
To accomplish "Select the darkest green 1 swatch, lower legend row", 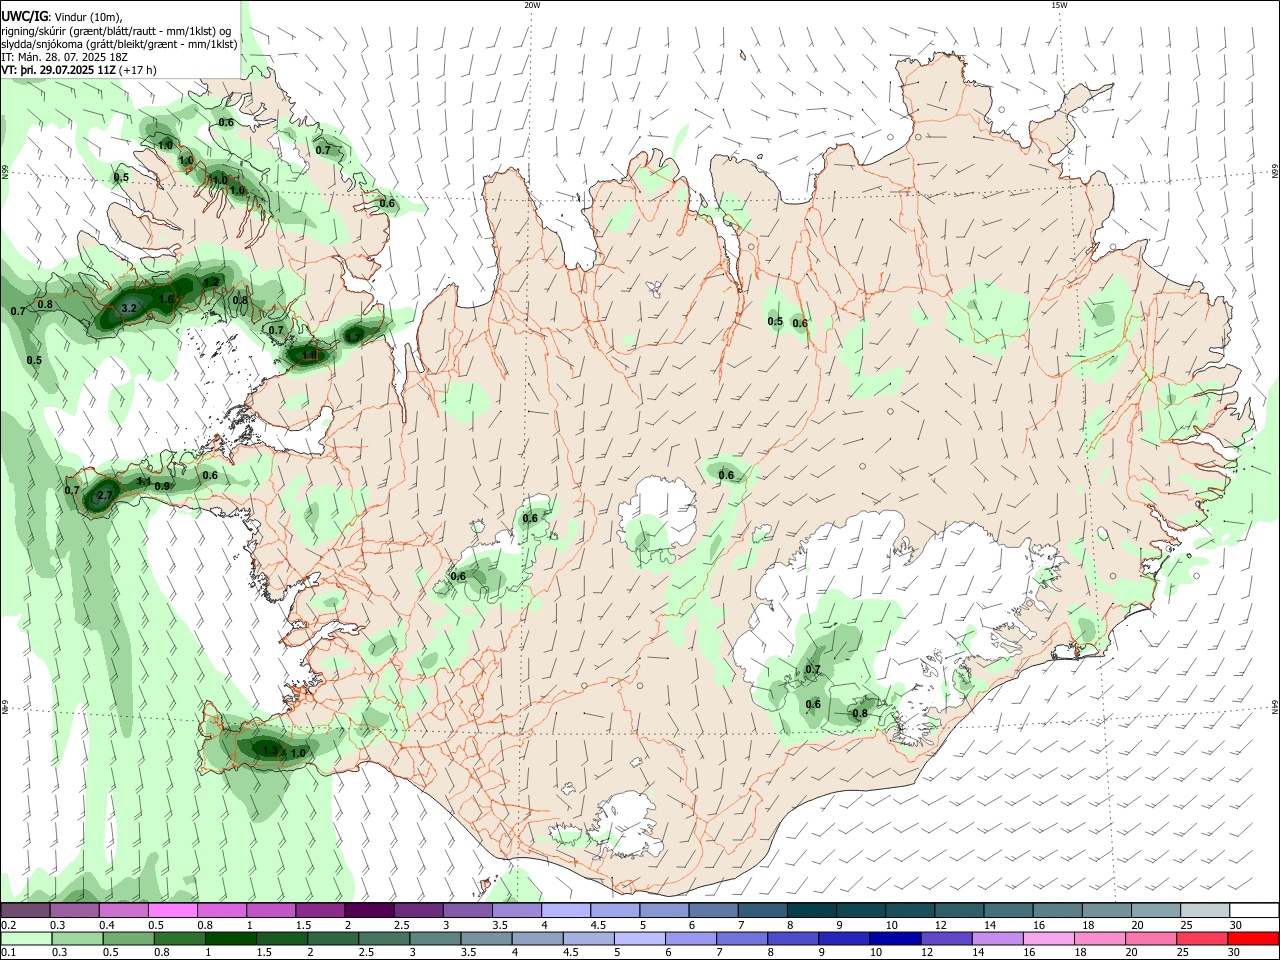I will (x=231, y=938).
